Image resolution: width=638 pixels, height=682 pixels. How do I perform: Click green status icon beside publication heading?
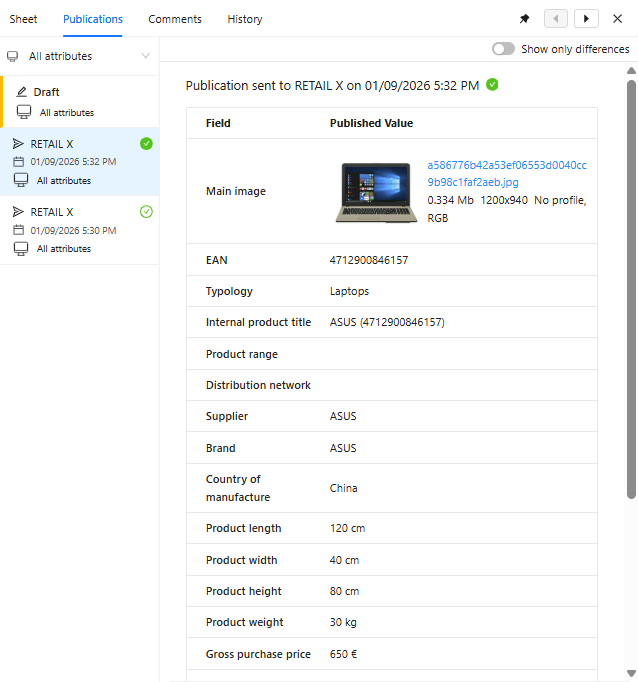coord(492,85)
